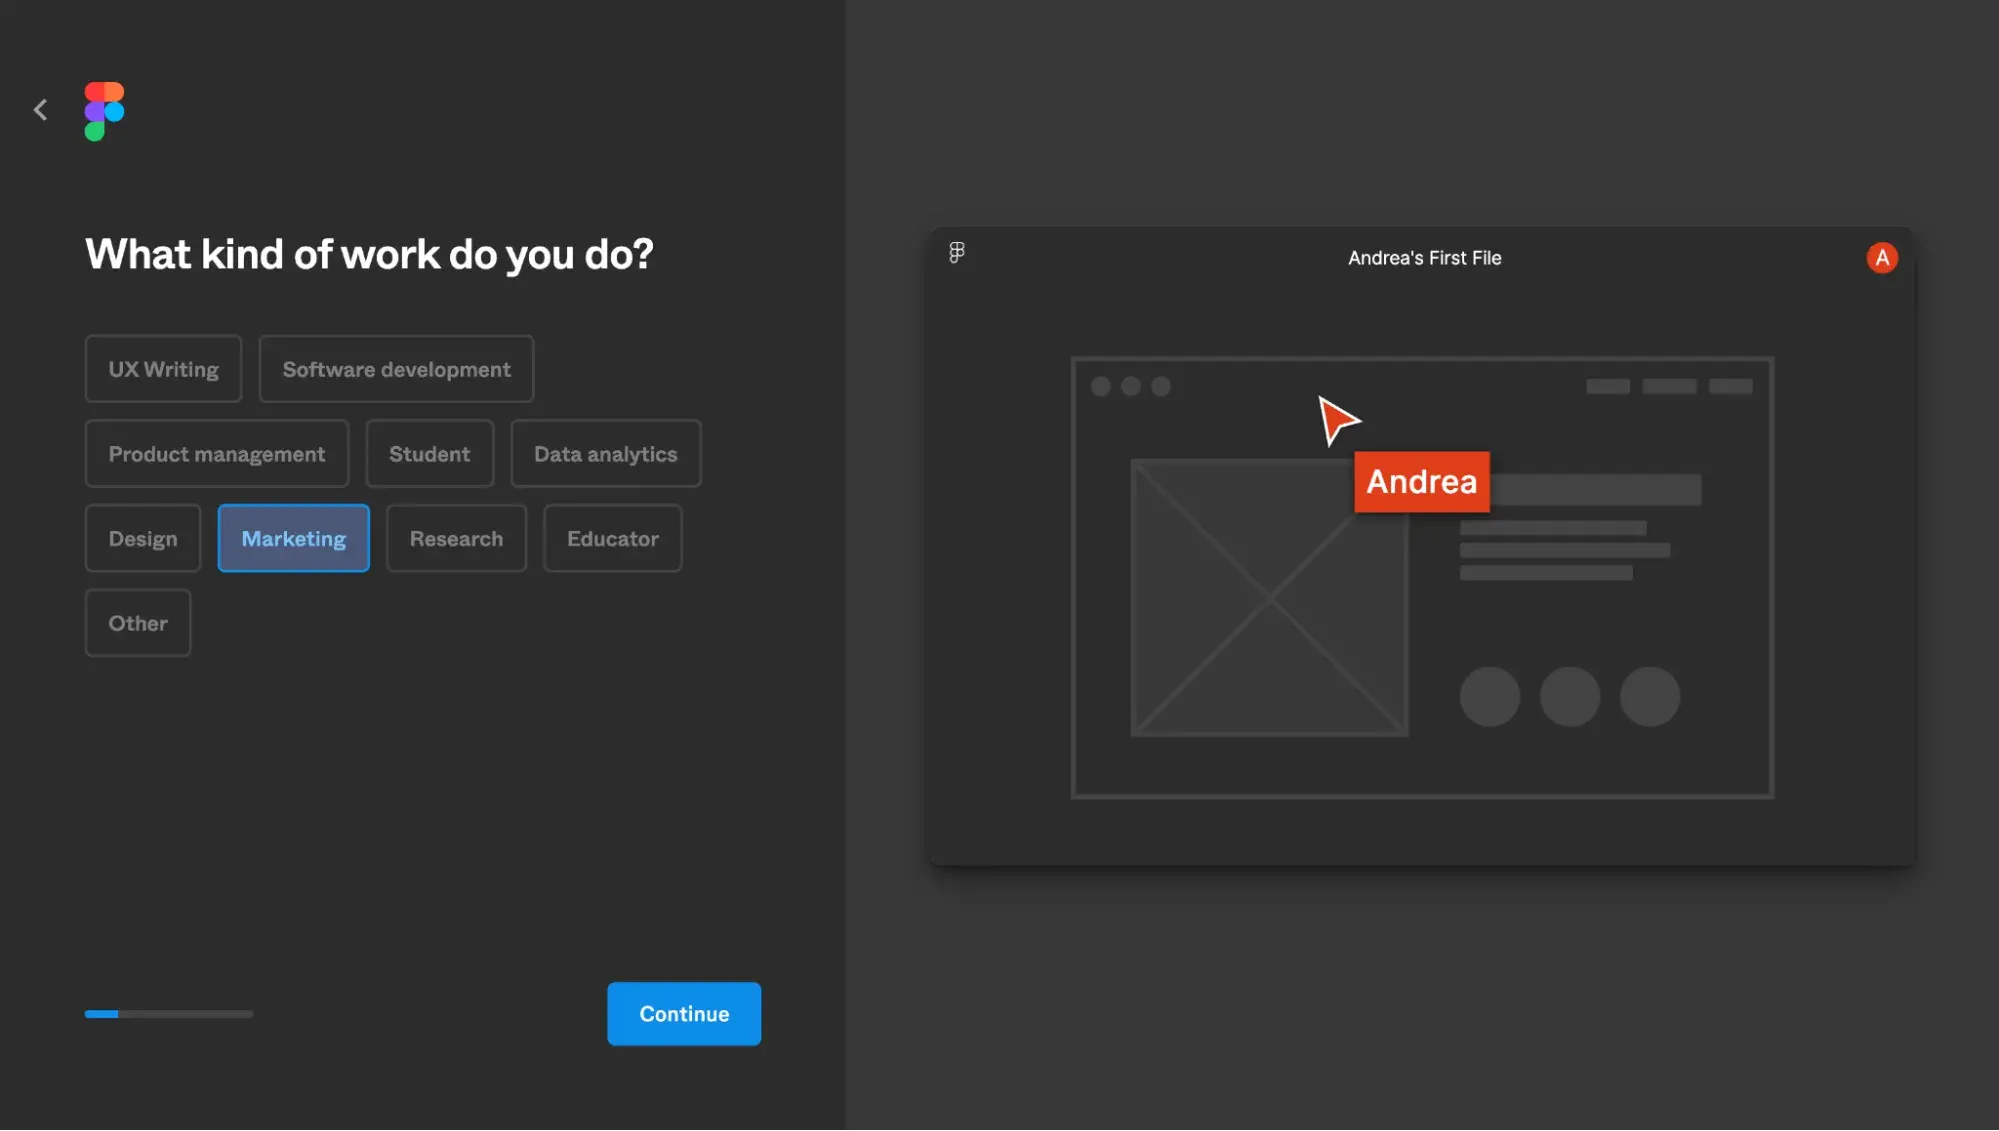Click the colorful Figma logo
This screenshot has width=1999, height=1131.
(x=104, y=111)
